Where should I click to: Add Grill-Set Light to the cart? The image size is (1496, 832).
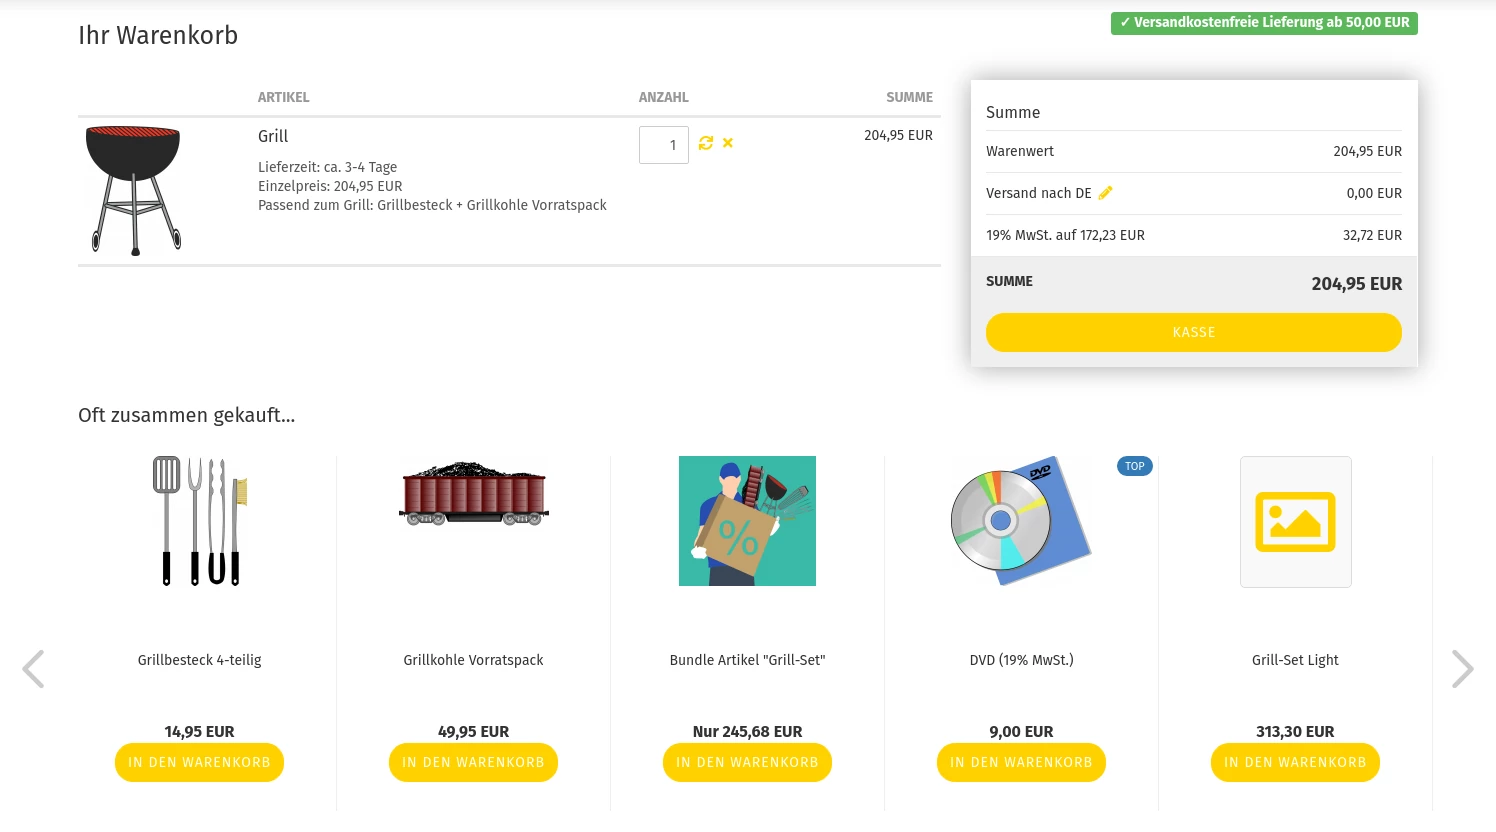pyautogui.click(x=1295, y=762)
